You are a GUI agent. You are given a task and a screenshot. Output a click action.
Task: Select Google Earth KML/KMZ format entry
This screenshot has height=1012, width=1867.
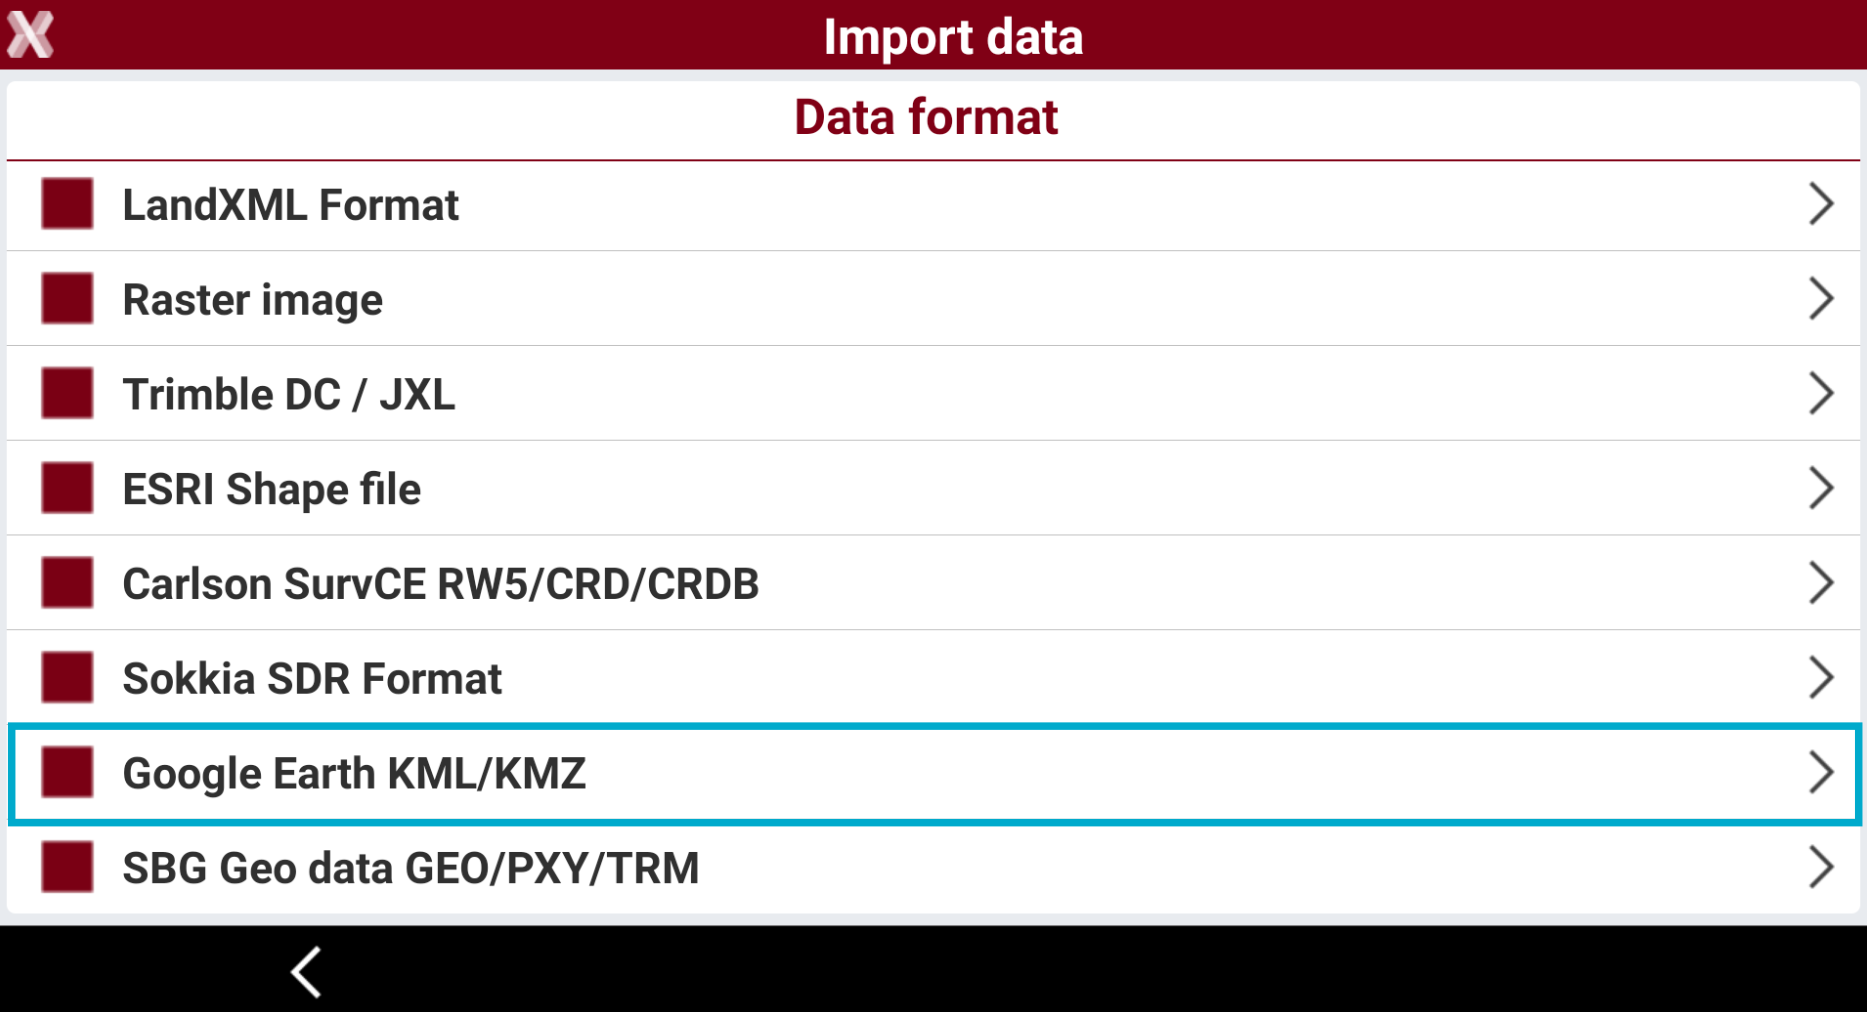point(933,774)
